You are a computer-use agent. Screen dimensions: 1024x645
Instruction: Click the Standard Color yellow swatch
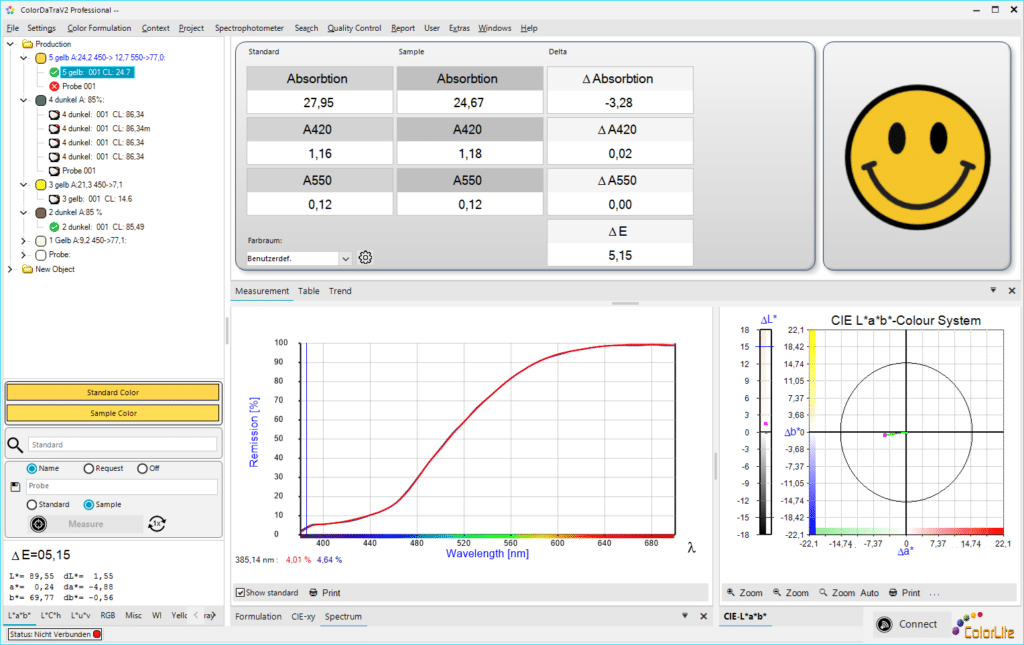coord(113,392)
